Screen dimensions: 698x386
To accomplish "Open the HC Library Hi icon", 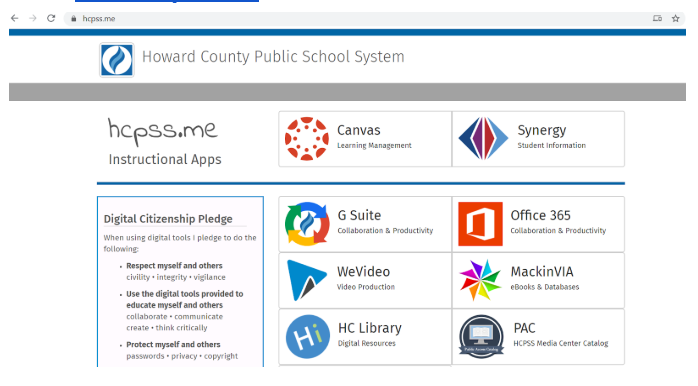I will (x=308, y=337).
